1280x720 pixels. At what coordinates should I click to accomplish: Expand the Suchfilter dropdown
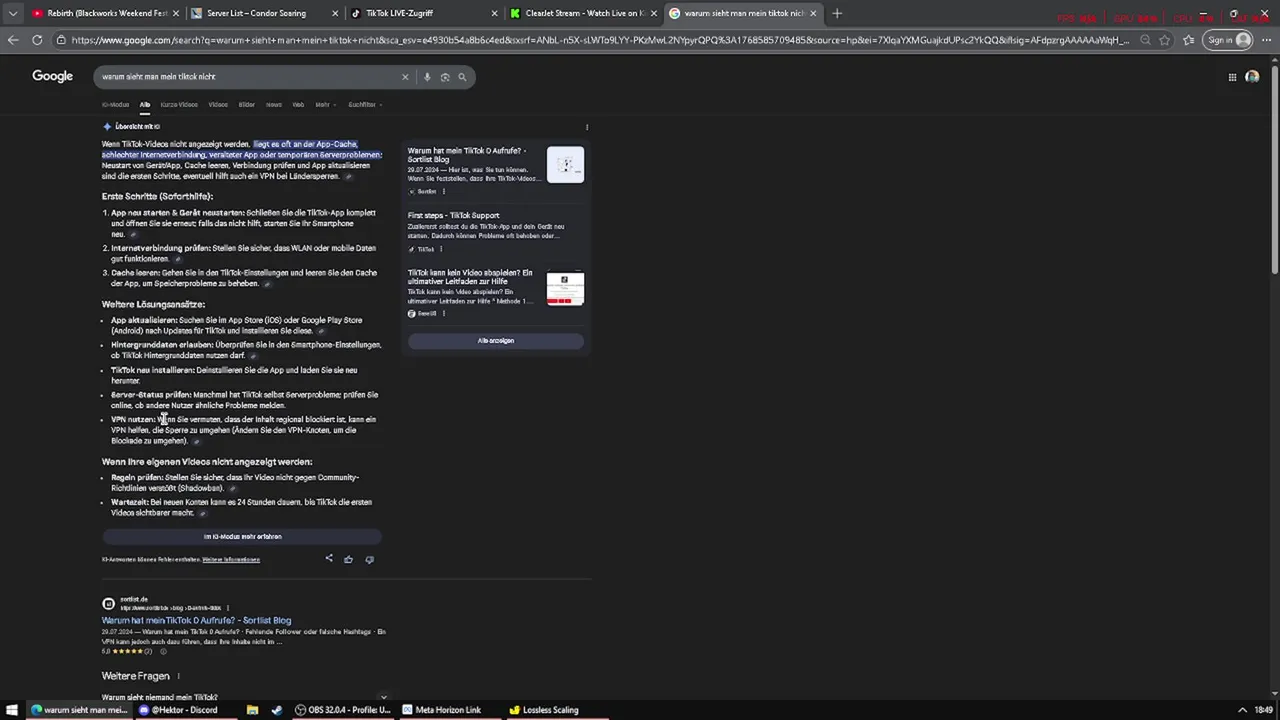(364, 104)
